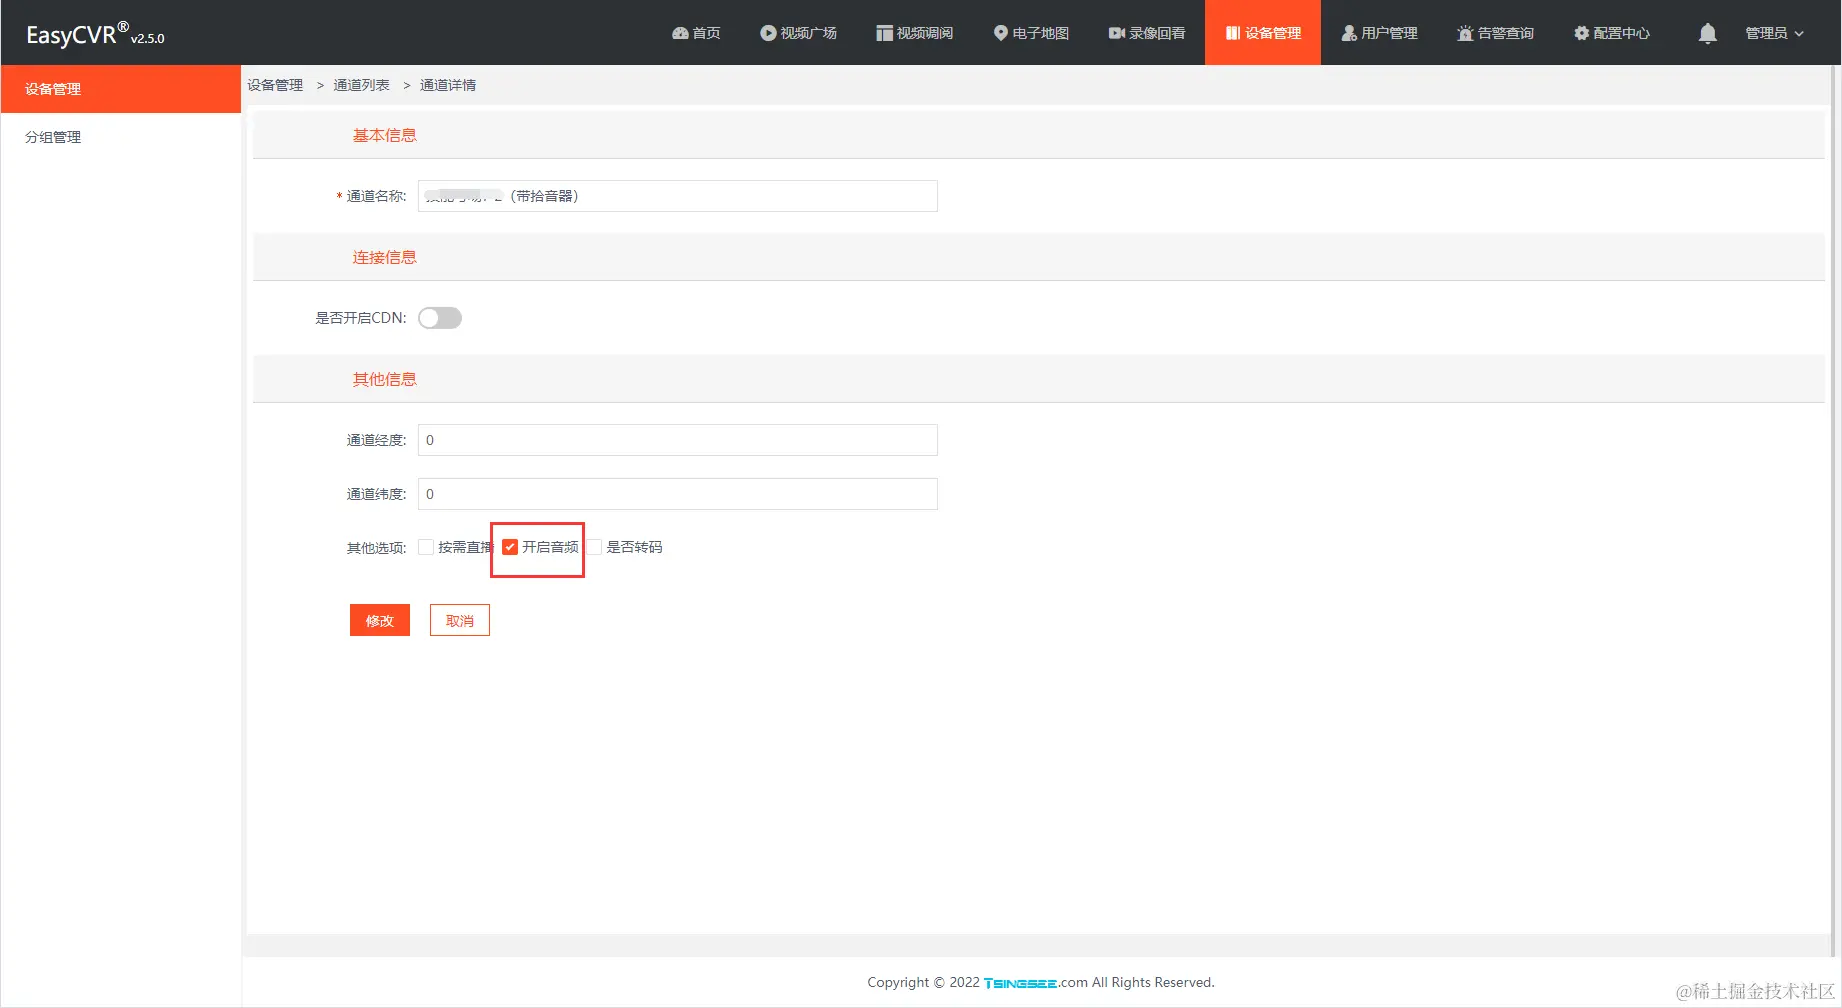The image size is (1842, 1008).
Task: Select 设备管理 top navigation tab
Action: [1263, 33]
